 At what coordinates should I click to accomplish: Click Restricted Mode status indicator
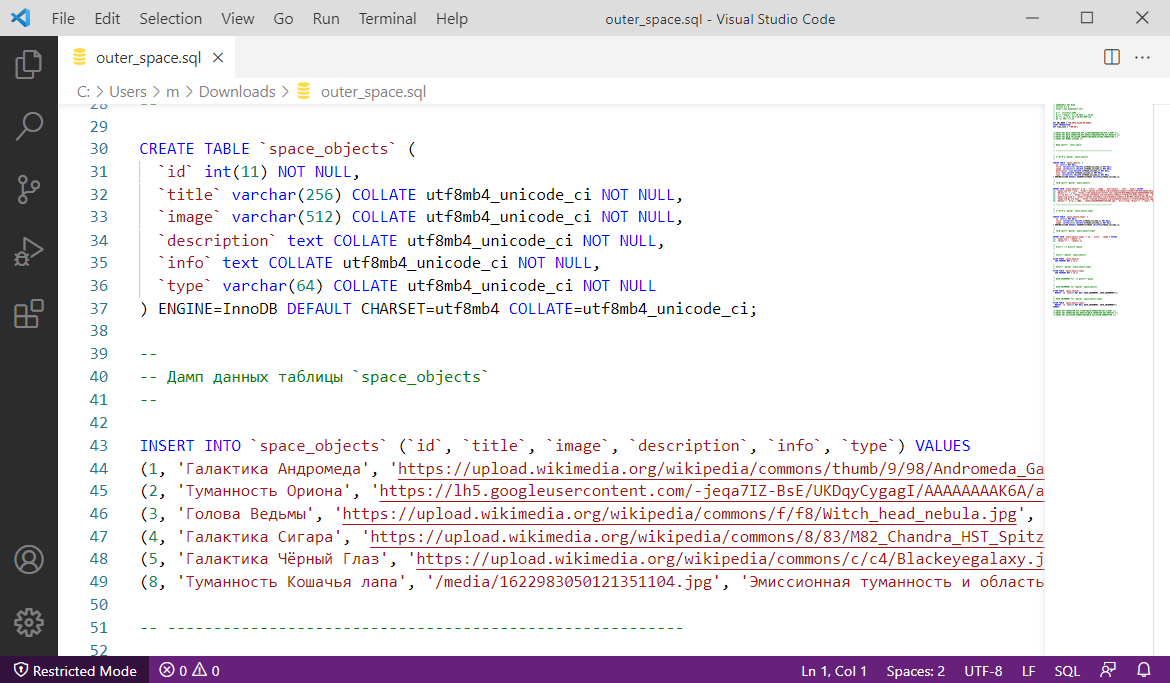click(x=75, y=671)
